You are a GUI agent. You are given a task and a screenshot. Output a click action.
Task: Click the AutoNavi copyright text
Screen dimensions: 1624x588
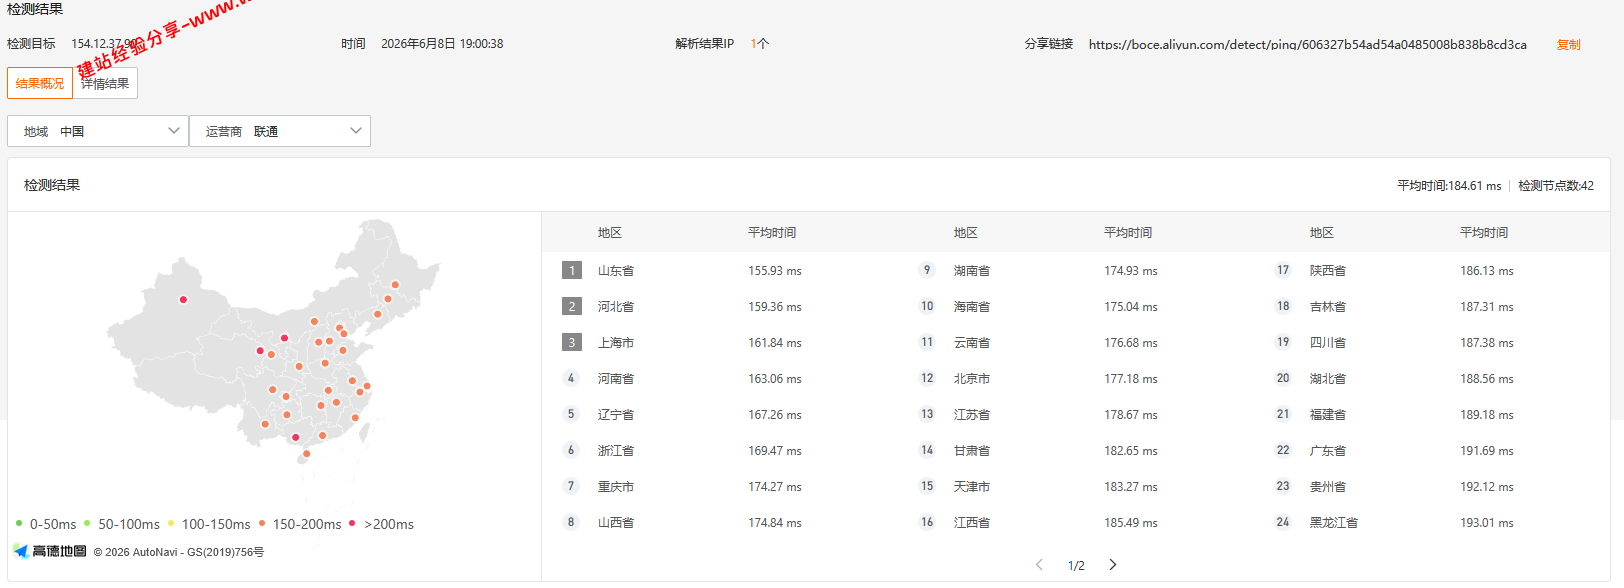[179, 552]
